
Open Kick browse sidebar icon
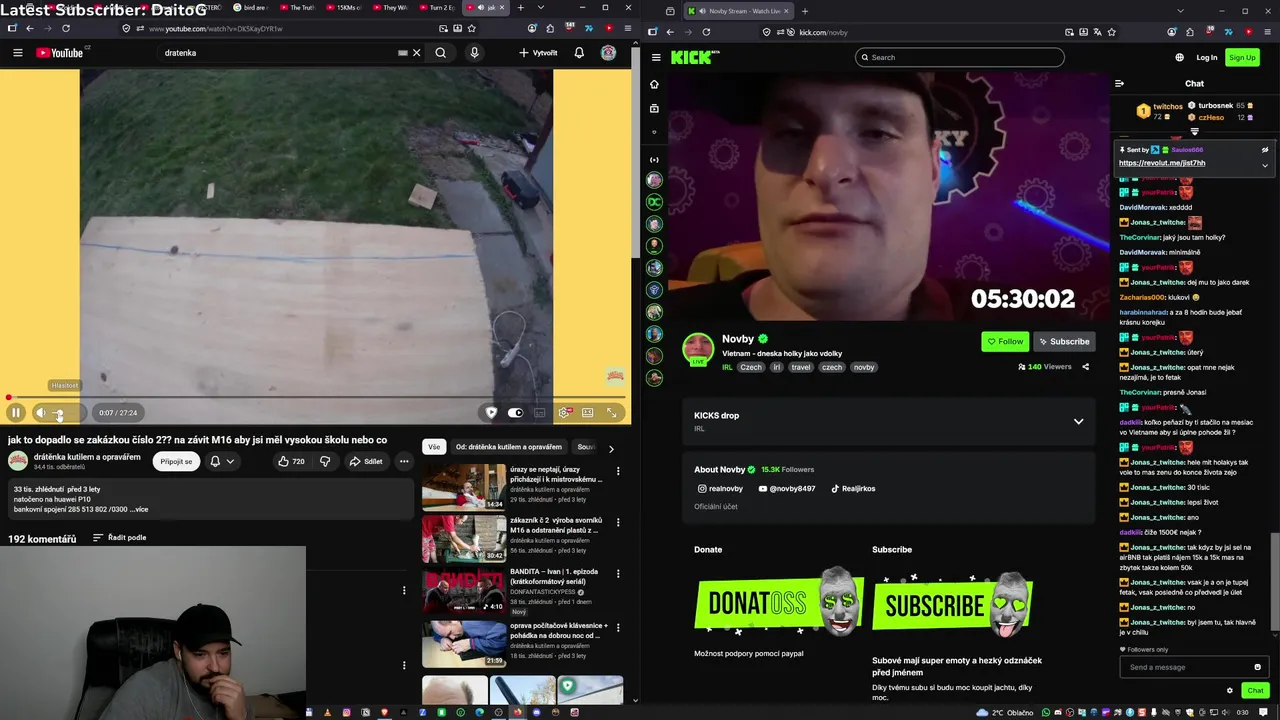[x=654, y=108]
